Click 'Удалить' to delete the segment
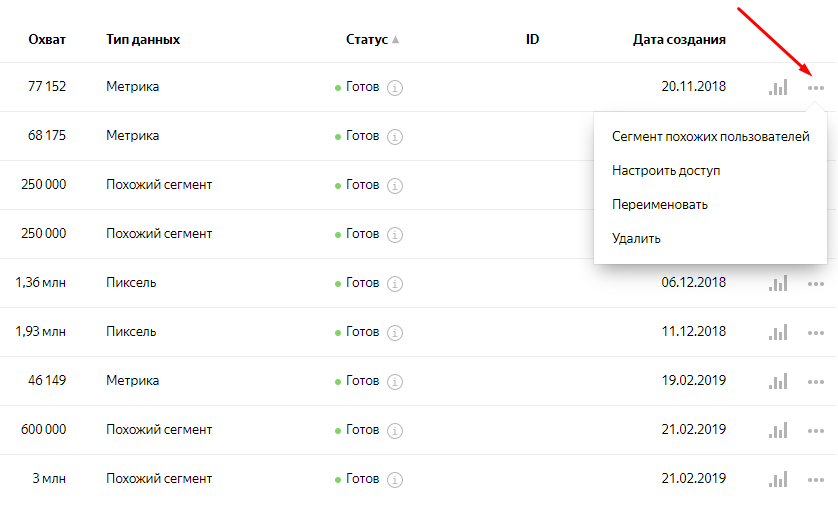The image size is (838, 513). pyautogui.click(x=636, y=239)
